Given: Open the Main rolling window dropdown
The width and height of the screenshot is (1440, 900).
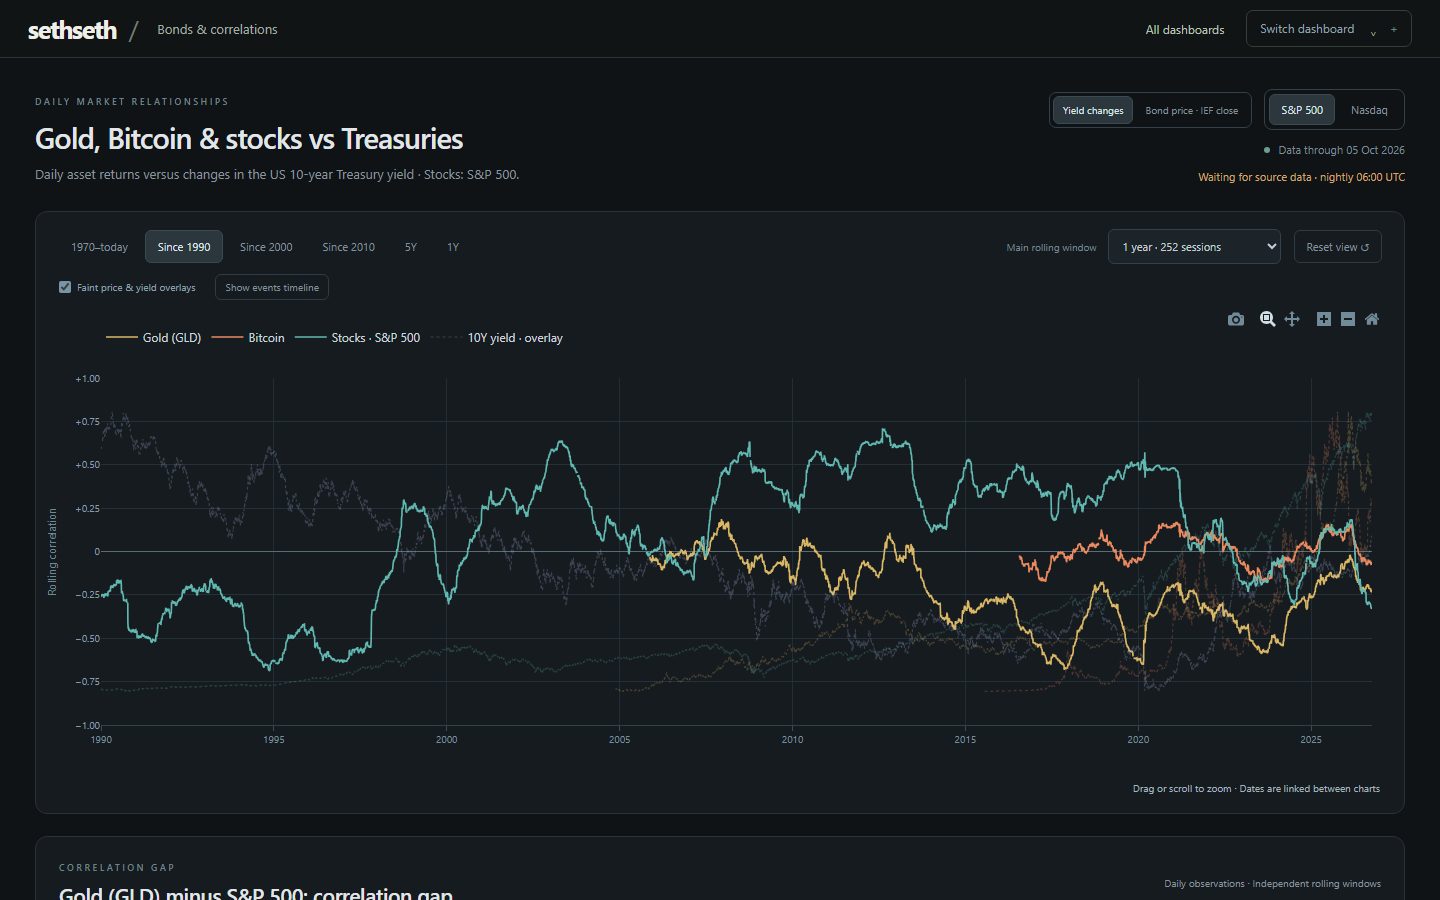Looking at the screenshot, I should click(1194, 247).
